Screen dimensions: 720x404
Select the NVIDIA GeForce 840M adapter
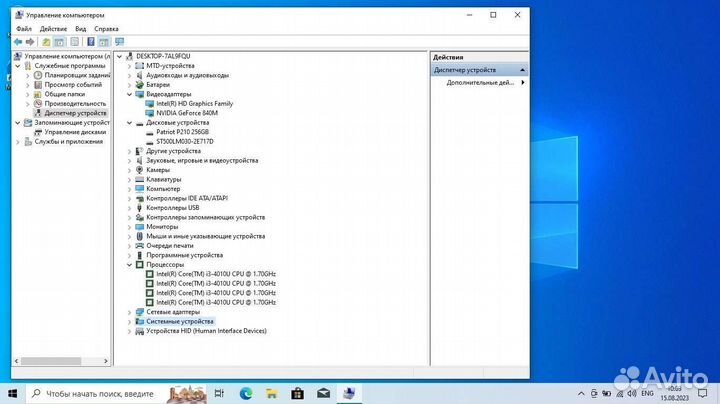187,113
